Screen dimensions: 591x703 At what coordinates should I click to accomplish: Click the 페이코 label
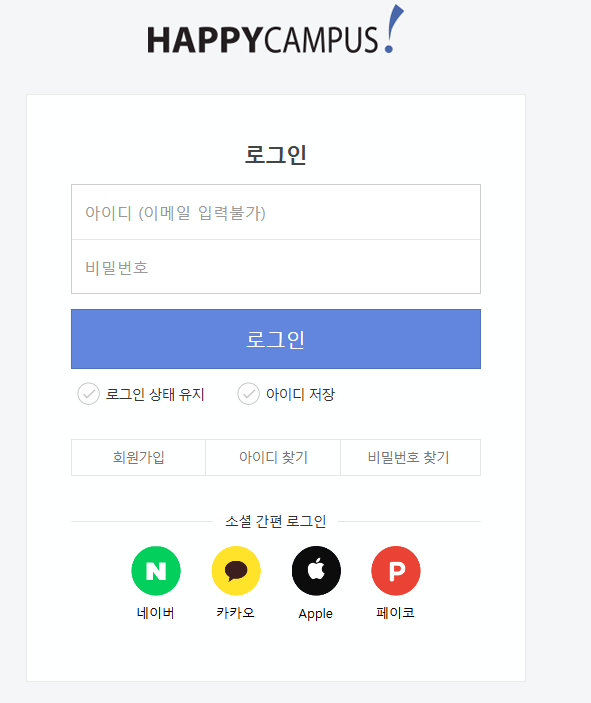(x=395, y=613)
